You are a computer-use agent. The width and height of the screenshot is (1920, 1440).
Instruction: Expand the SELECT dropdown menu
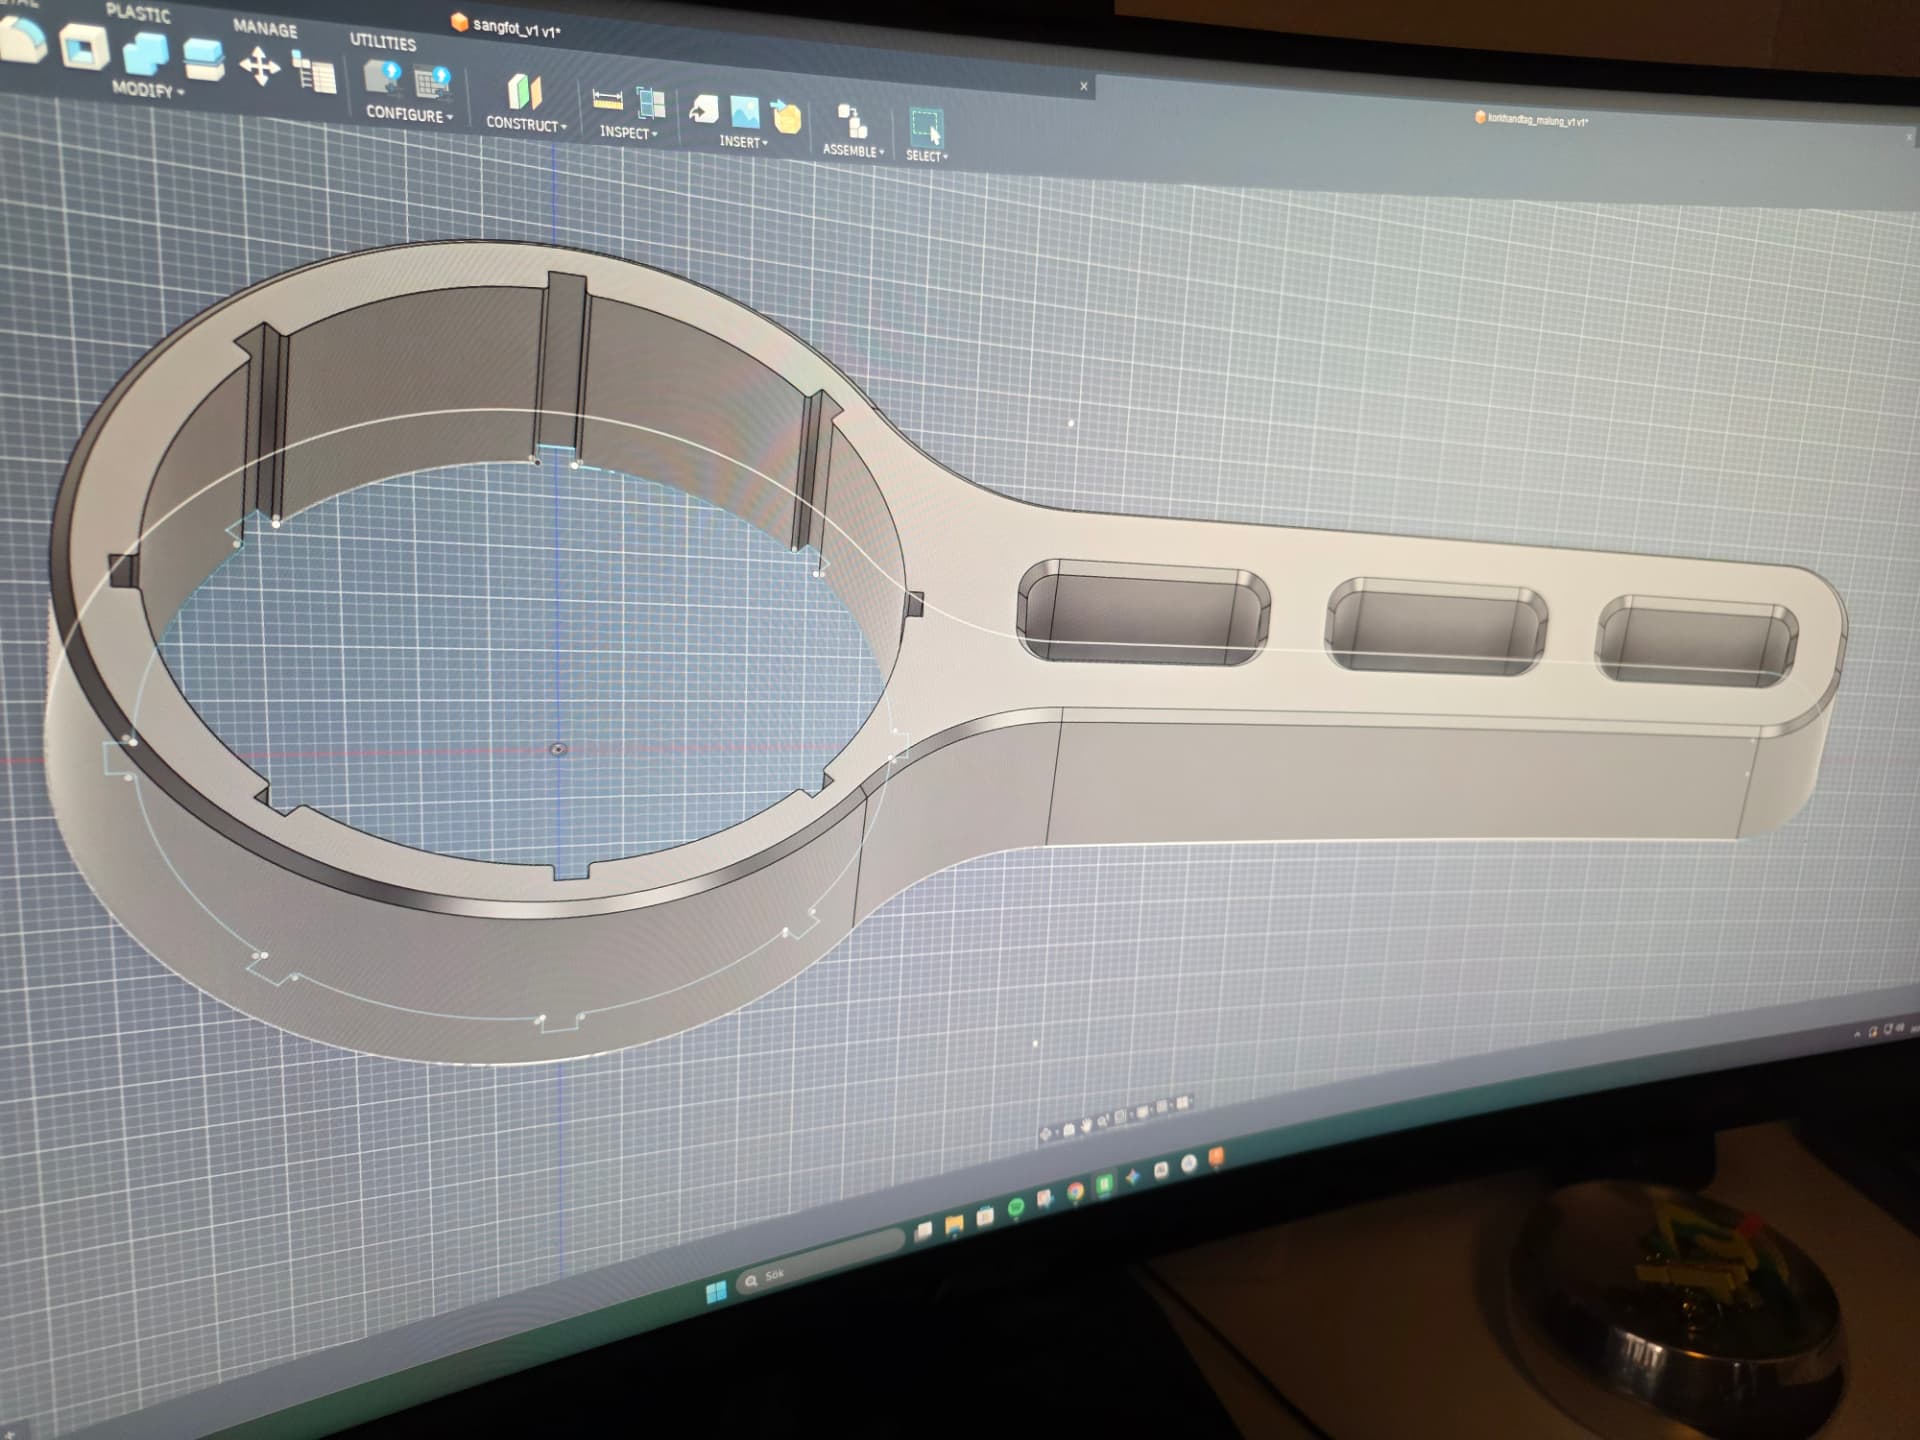coord(926,156)
